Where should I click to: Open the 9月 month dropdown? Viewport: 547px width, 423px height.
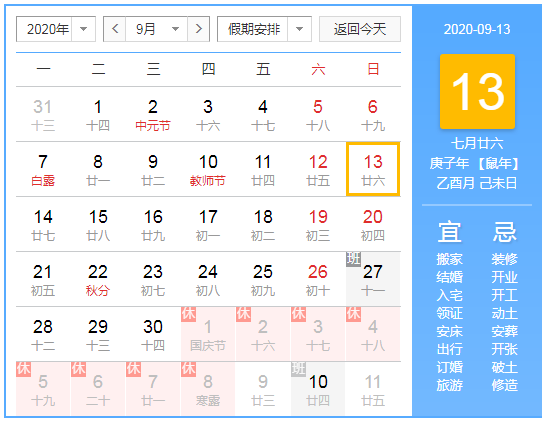[x=157, y=29]
